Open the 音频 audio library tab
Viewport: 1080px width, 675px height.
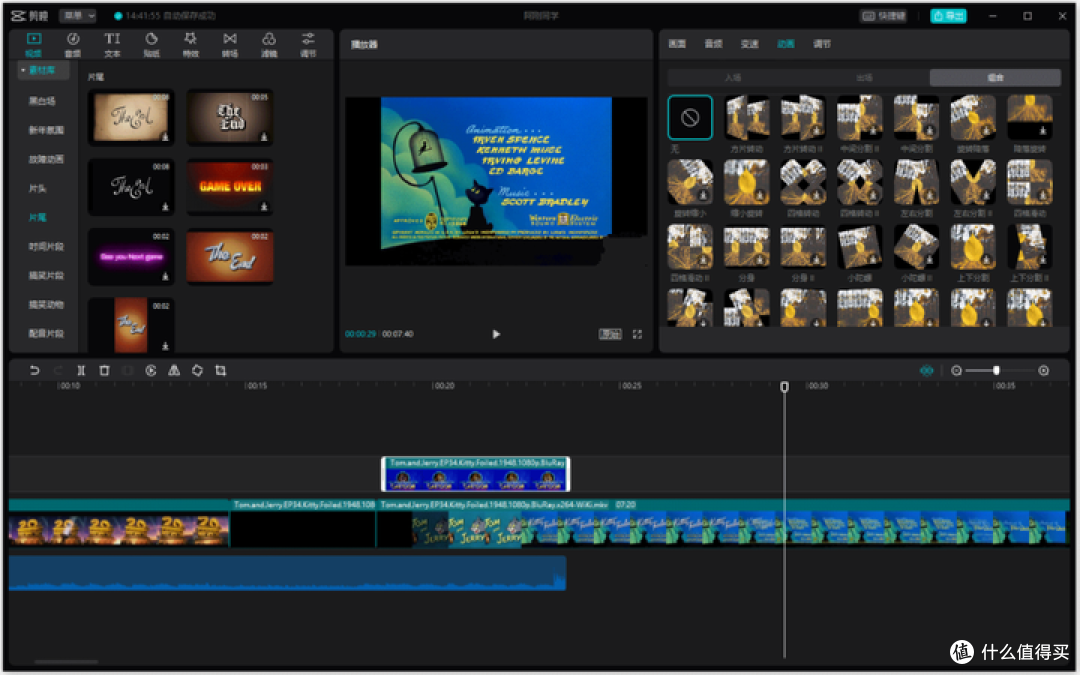pyautogui.click(x=72, y=44)
